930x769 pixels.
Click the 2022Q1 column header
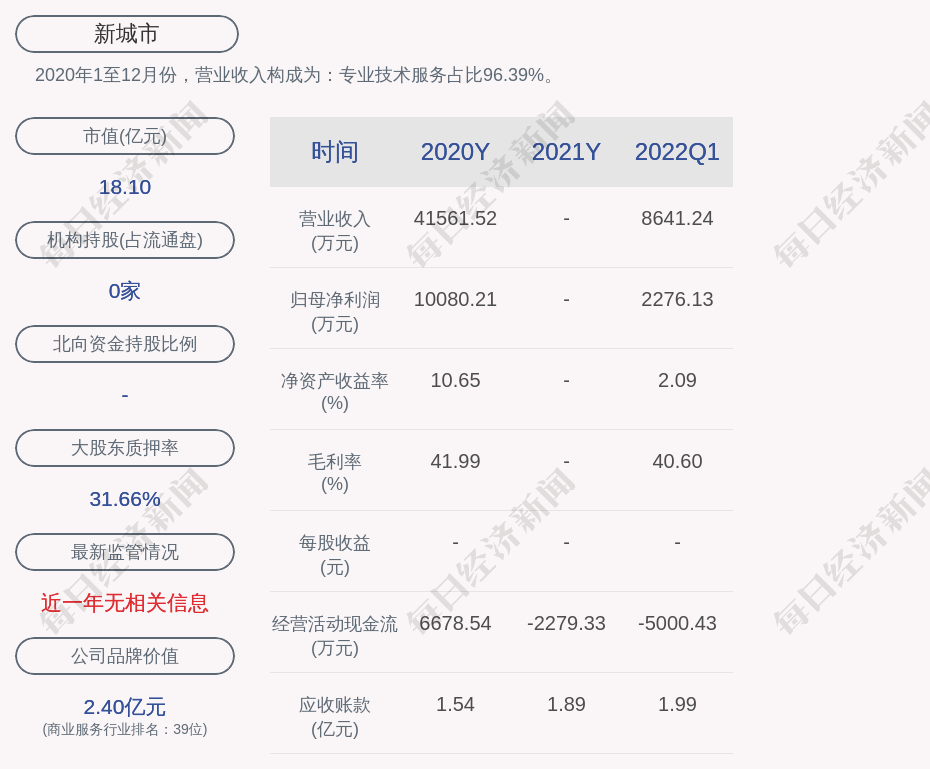point(677,152)
